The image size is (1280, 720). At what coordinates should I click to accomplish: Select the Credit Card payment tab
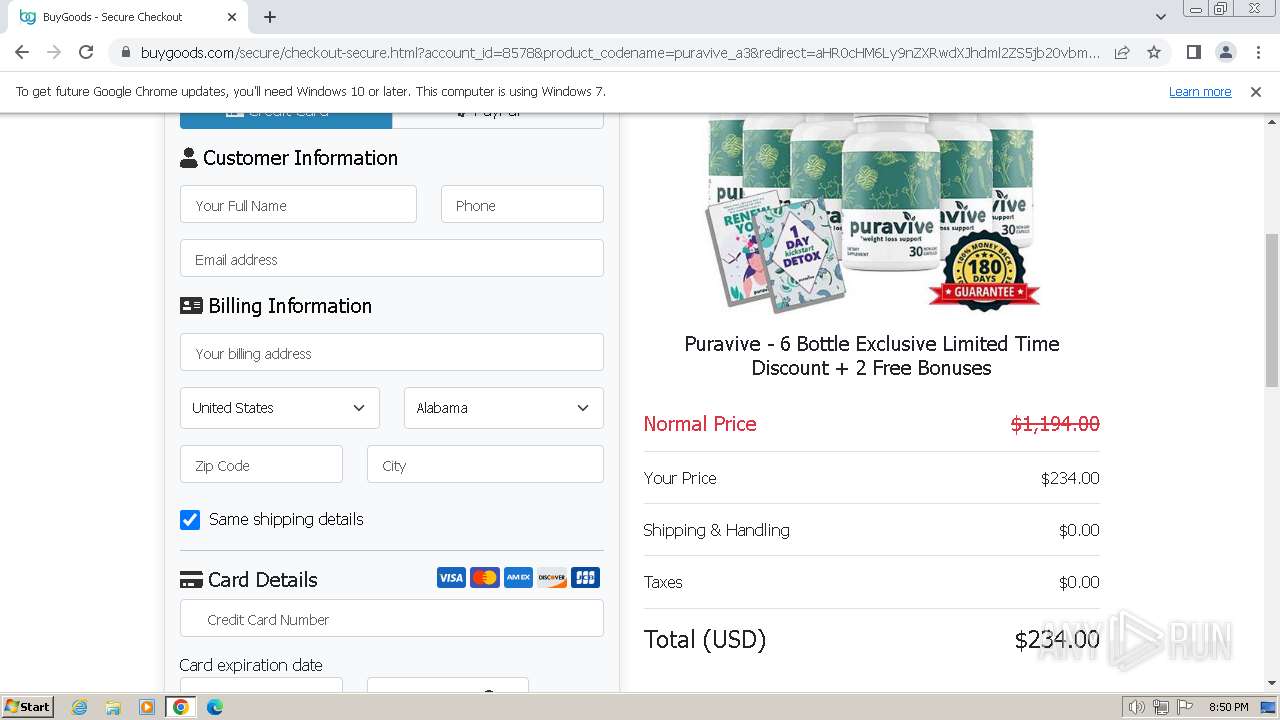click(x=286, y=120)
